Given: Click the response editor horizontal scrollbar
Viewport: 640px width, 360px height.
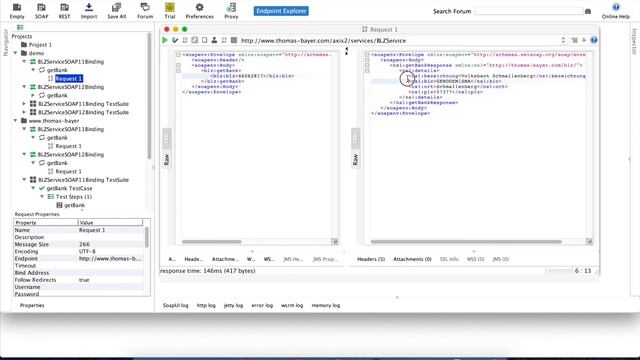Looking at the screenshot, I should (x=466, y=242).
